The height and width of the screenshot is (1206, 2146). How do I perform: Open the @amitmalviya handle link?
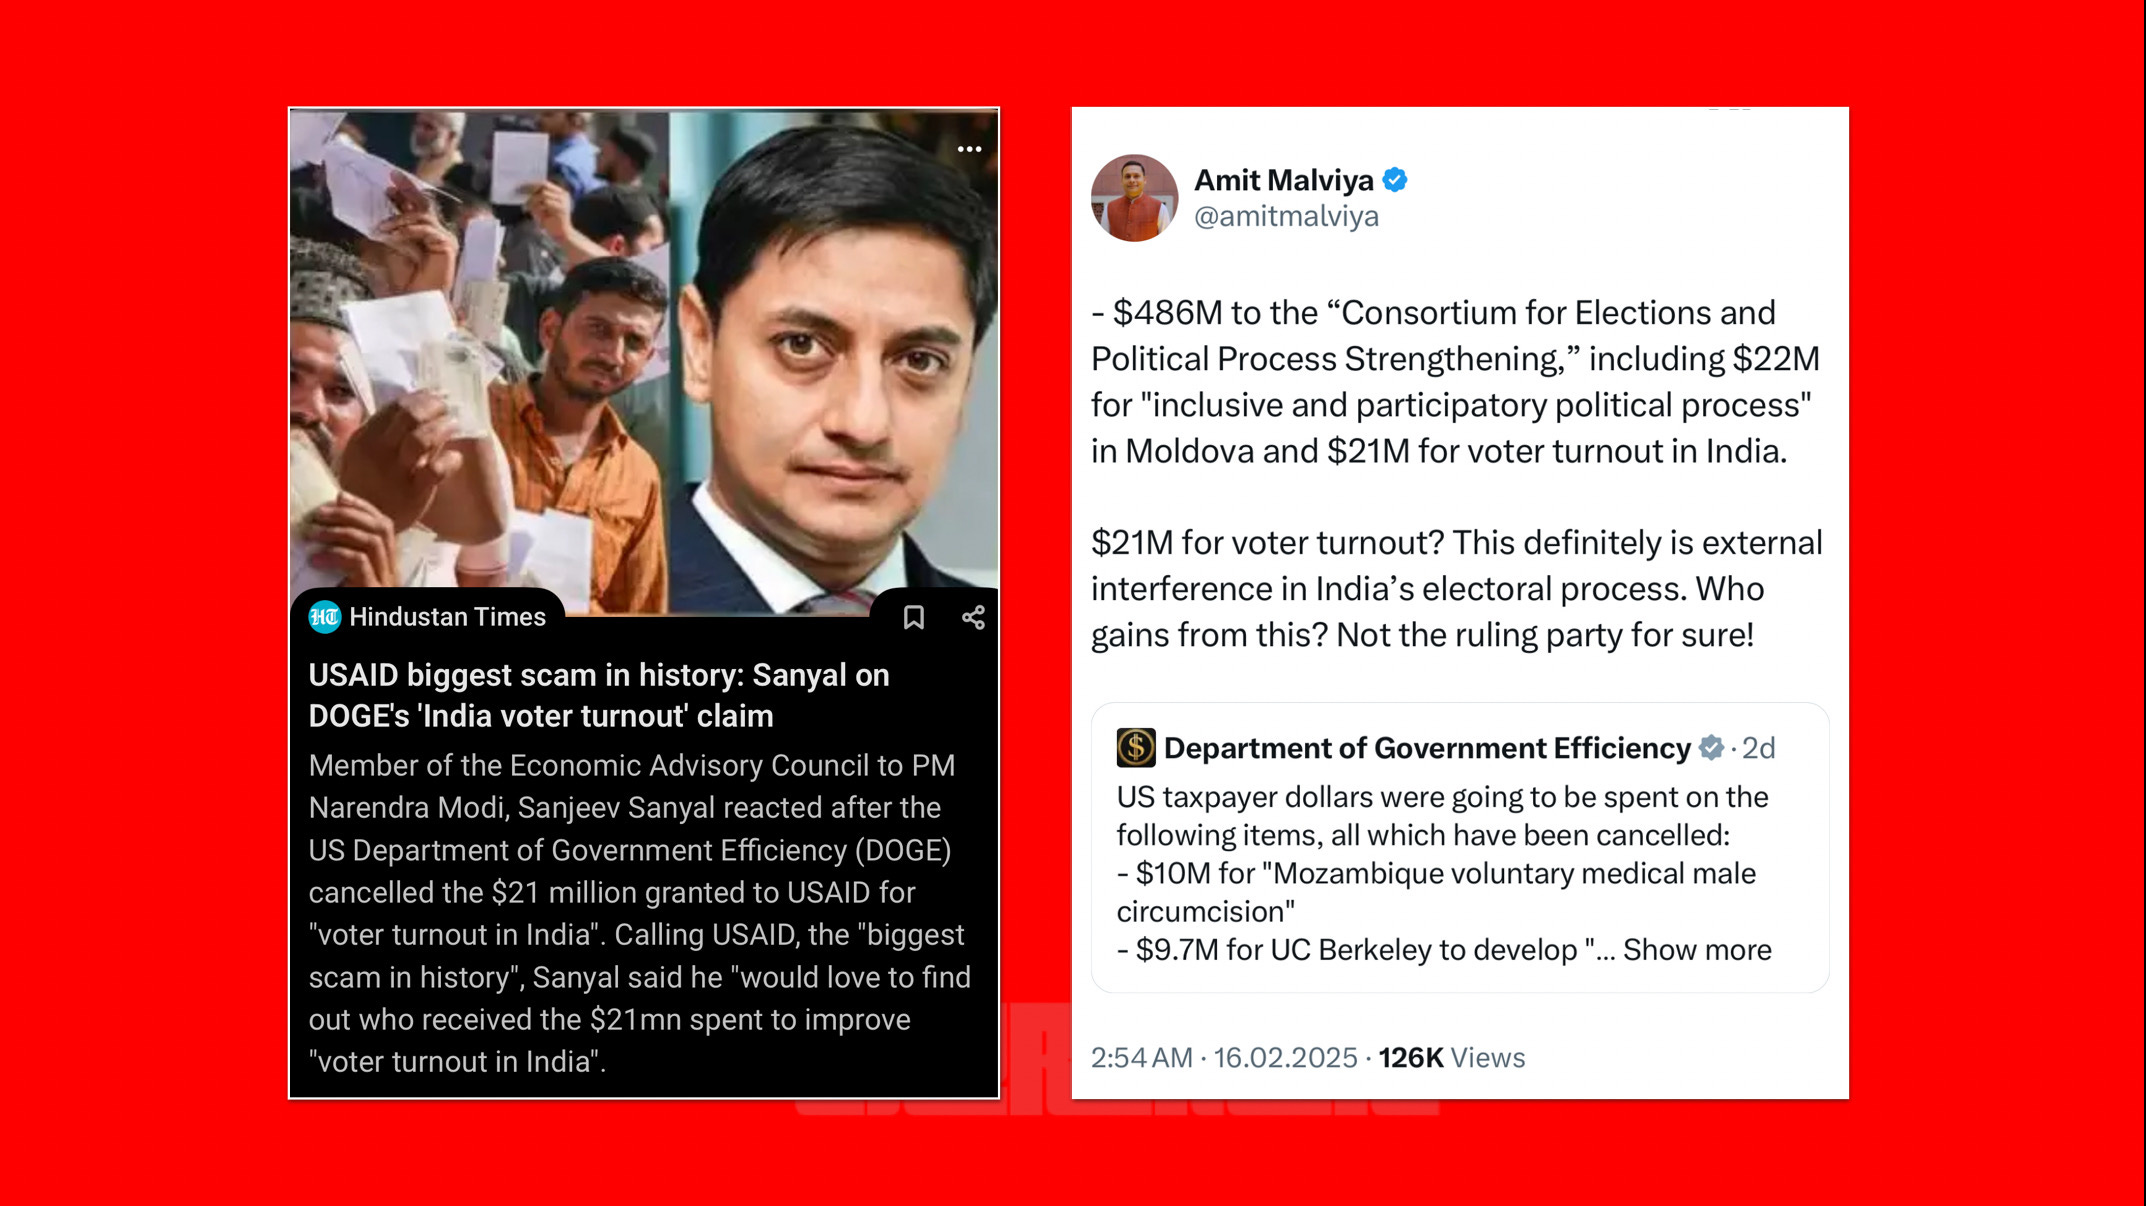pyautogui.click(x=1286, y=216)
